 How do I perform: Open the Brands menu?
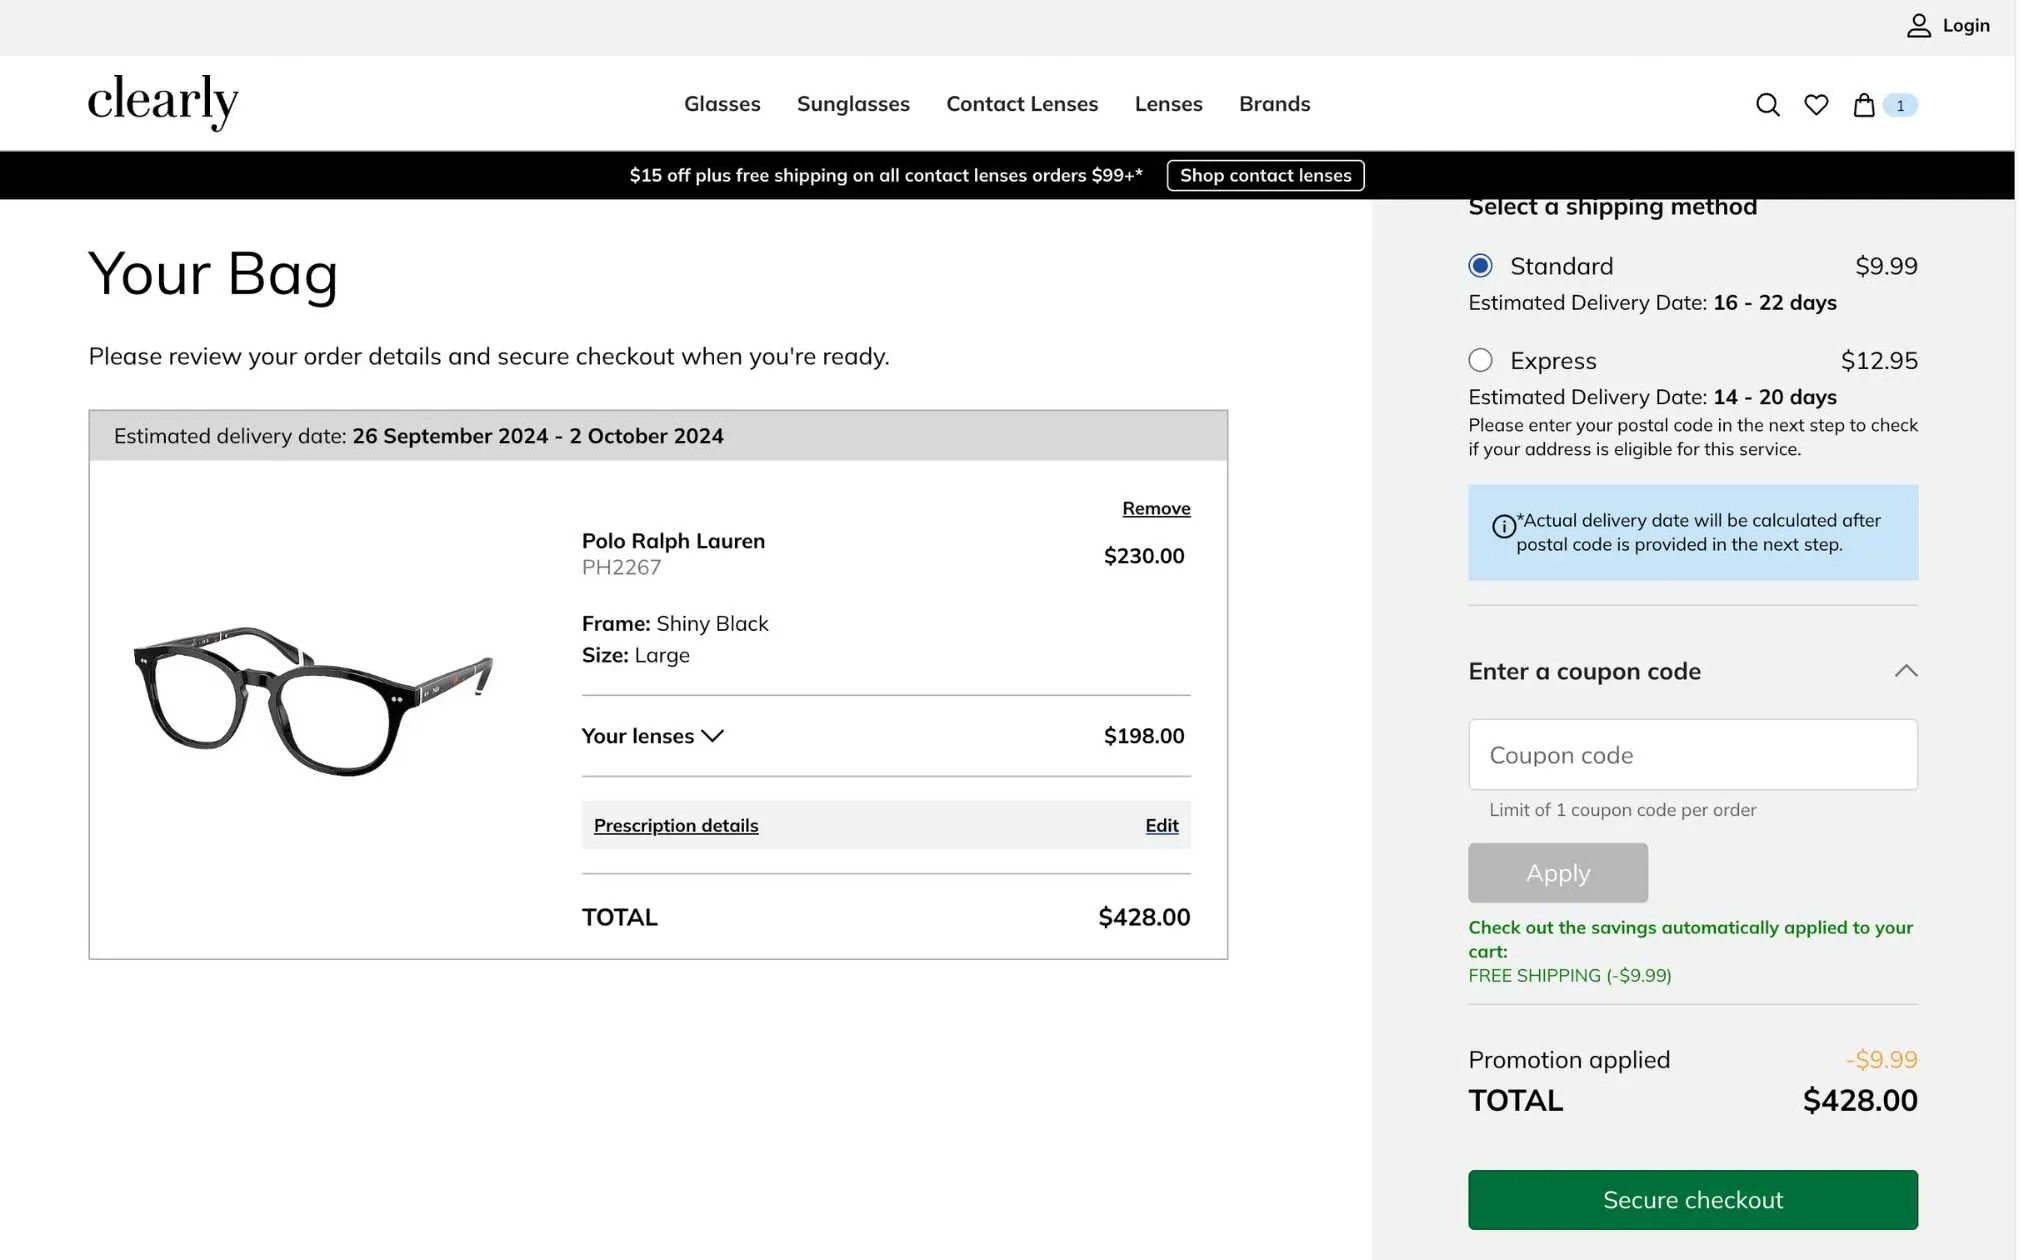pos(1273,104)
